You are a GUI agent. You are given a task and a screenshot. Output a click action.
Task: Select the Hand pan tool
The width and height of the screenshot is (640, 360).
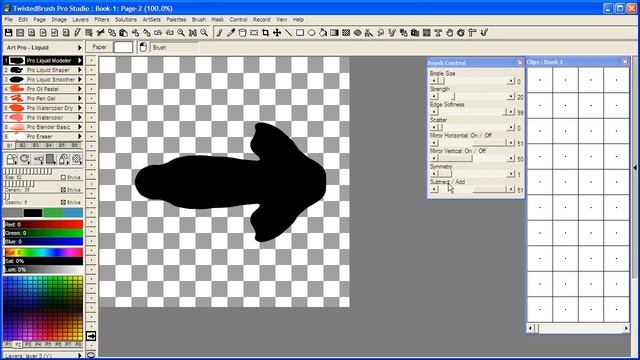pyautogui.click(x=449, y=33)
